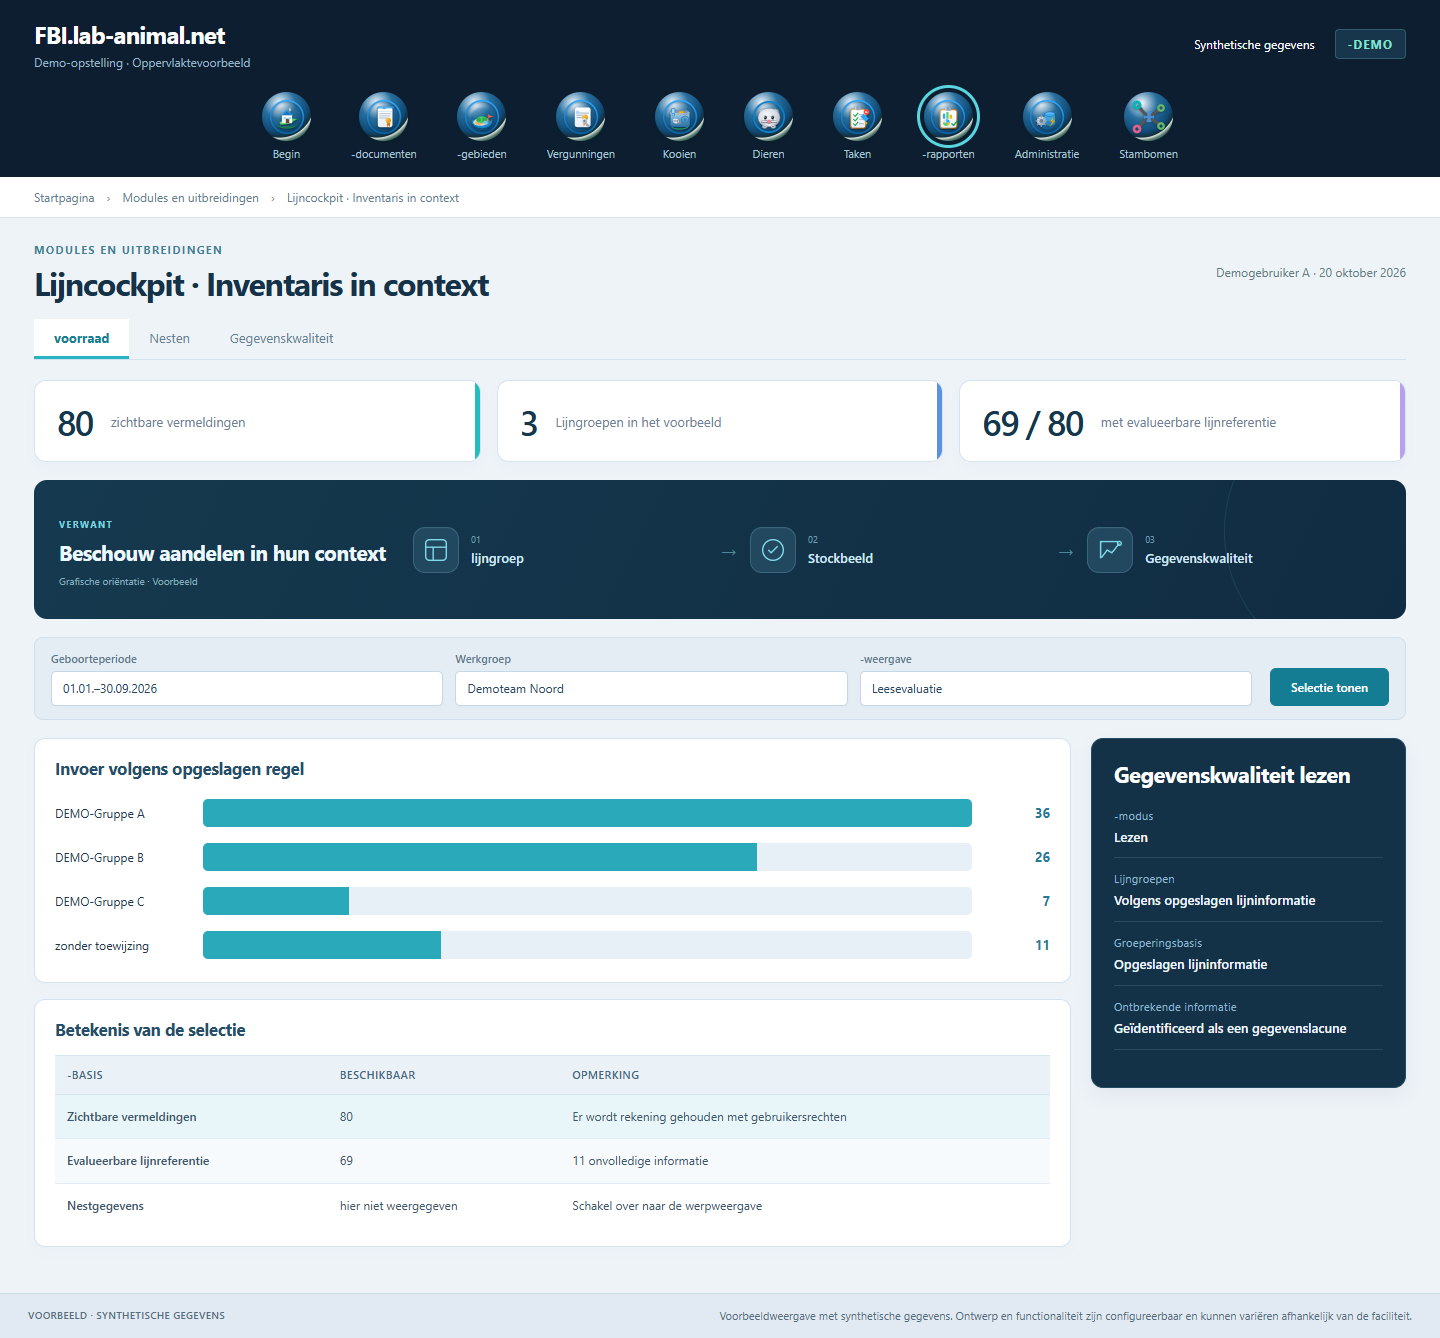The height and width of the screenshot is (1338, 1440).
Task: Open the -weergave field showing Leesevaluatie
Action: (x=1056, y=688)
